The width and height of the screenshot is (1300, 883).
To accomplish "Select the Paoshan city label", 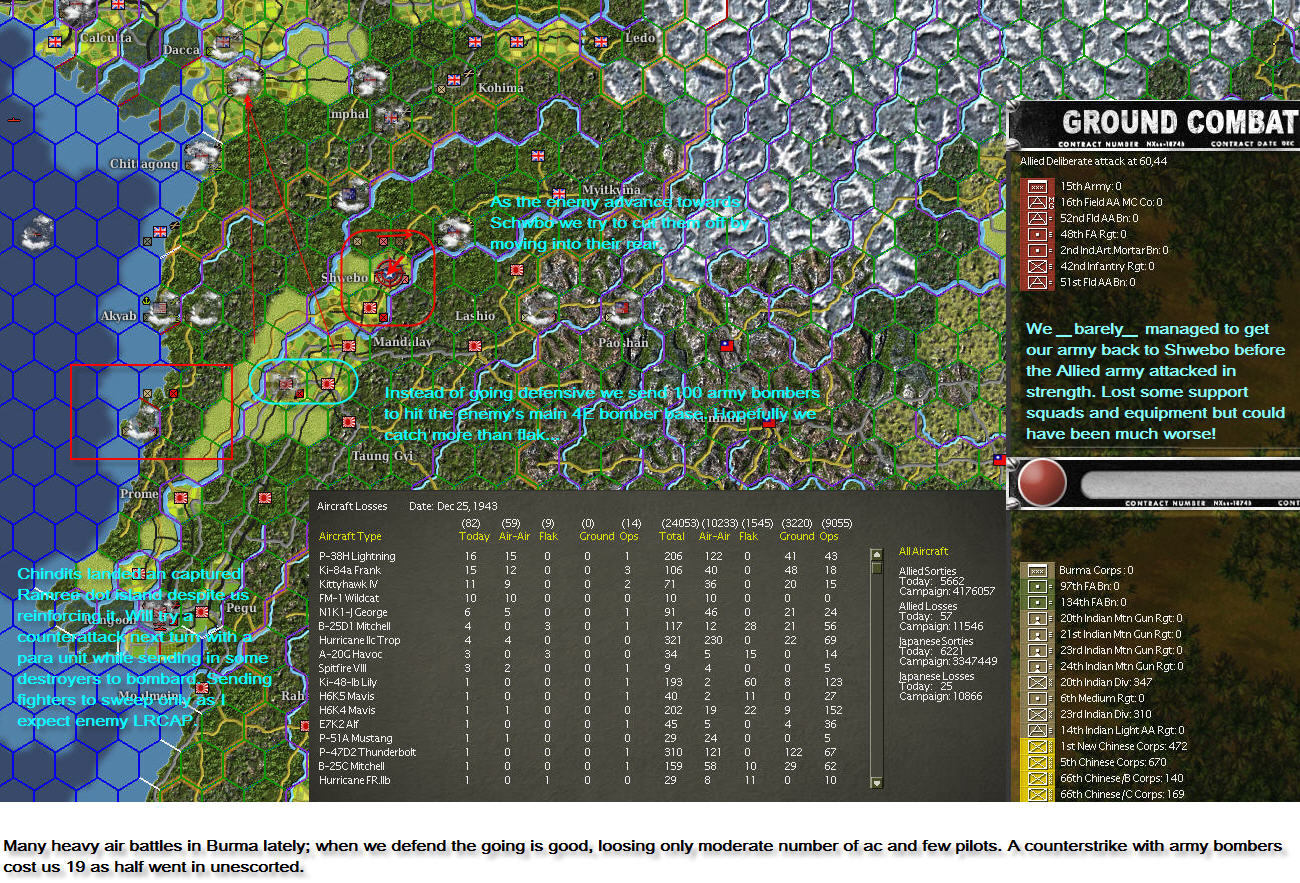I will [624, 343].
